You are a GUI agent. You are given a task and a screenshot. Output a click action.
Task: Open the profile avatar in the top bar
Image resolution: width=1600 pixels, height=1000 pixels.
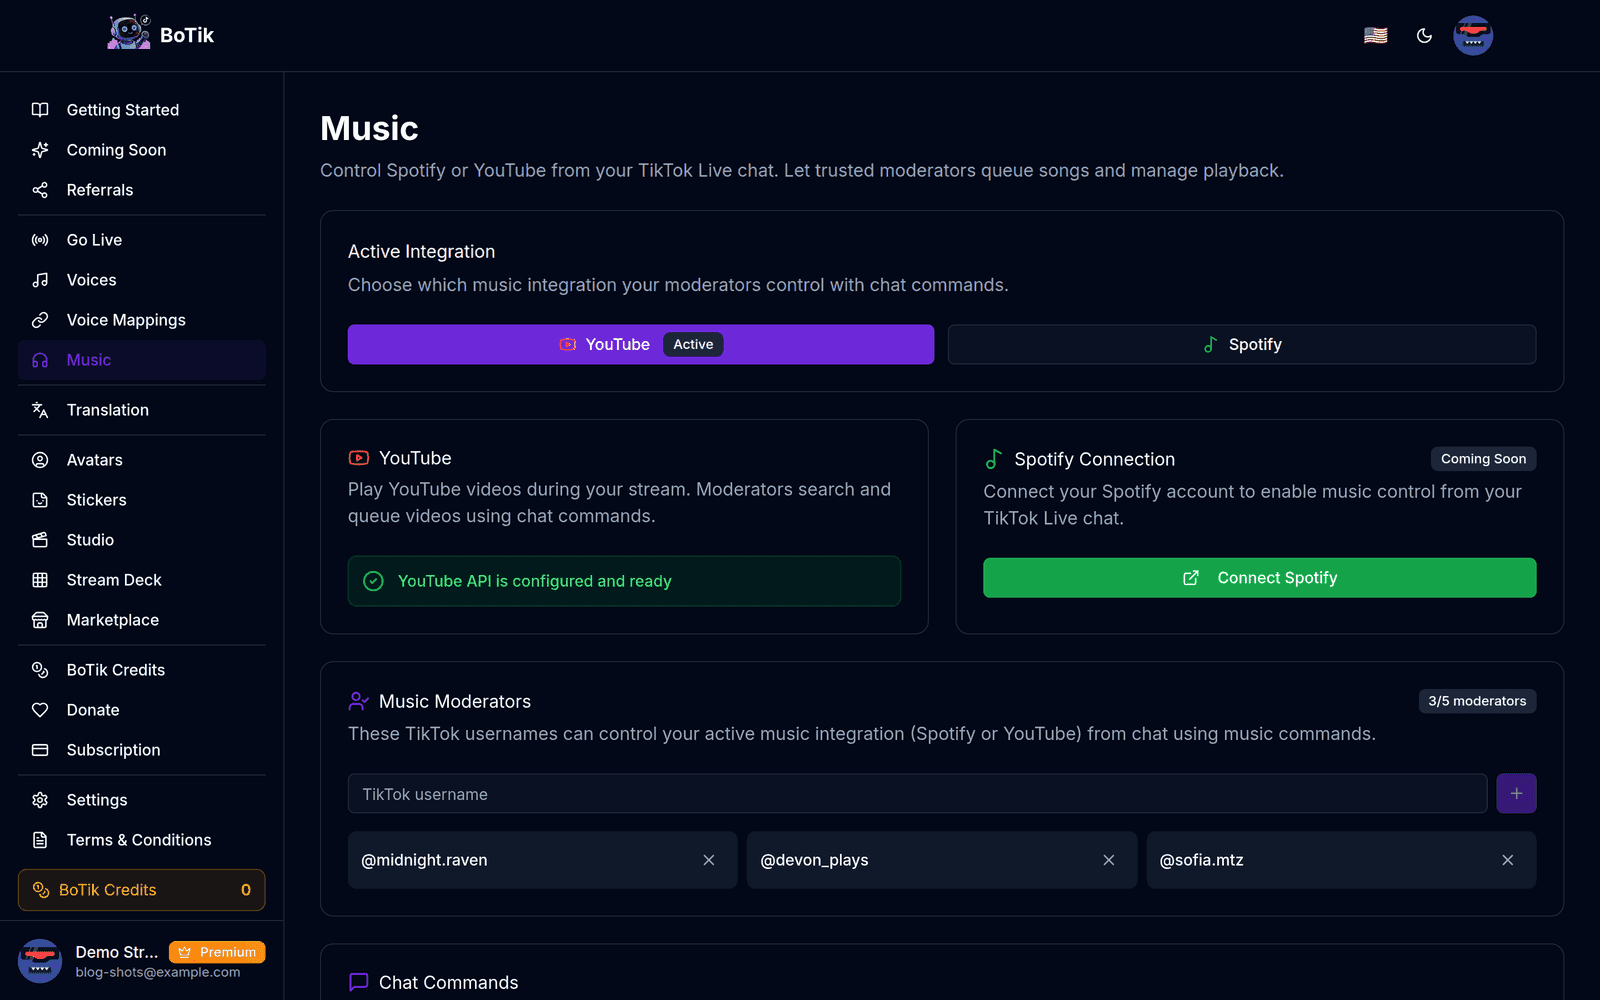pos(1473,35)
